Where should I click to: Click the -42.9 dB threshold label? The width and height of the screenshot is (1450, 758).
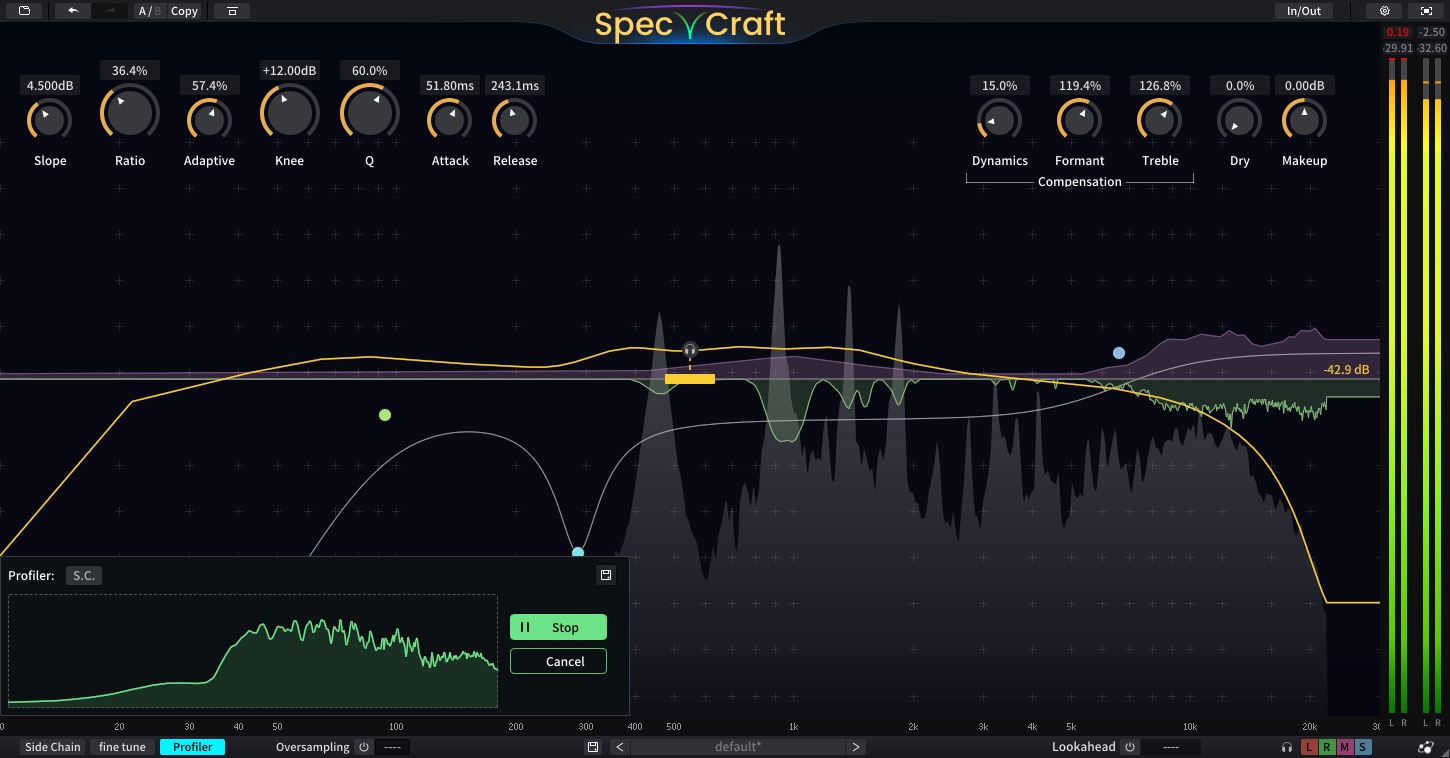pos(1346,370)
